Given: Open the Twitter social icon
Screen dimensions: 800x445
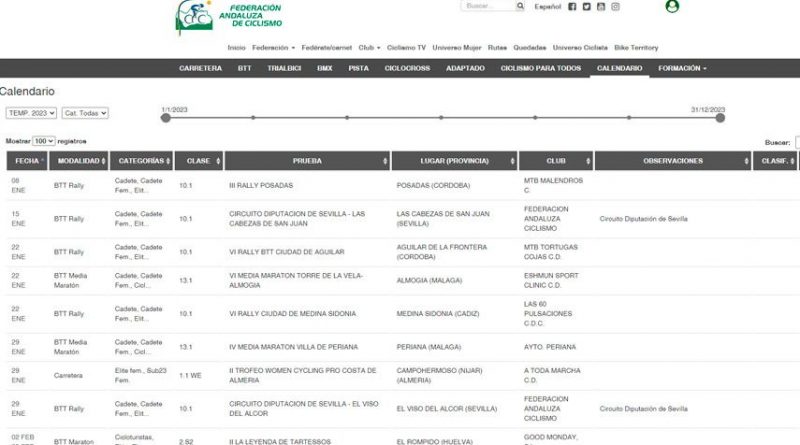Looking at the screenshot, I should coord(587,6).
